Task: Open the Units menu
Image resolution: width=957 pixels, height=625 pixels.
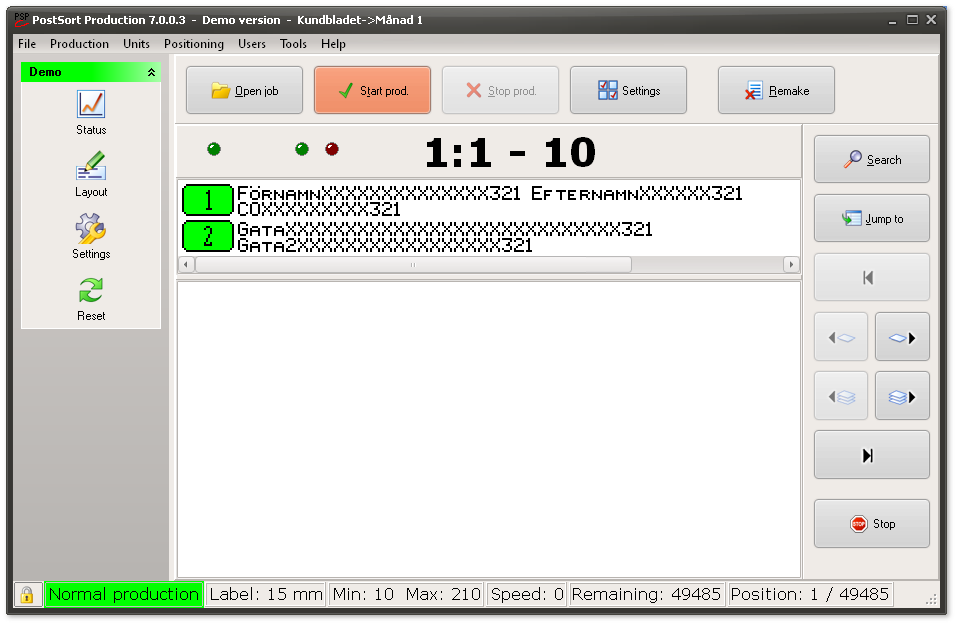Action: tap(136, 44)
